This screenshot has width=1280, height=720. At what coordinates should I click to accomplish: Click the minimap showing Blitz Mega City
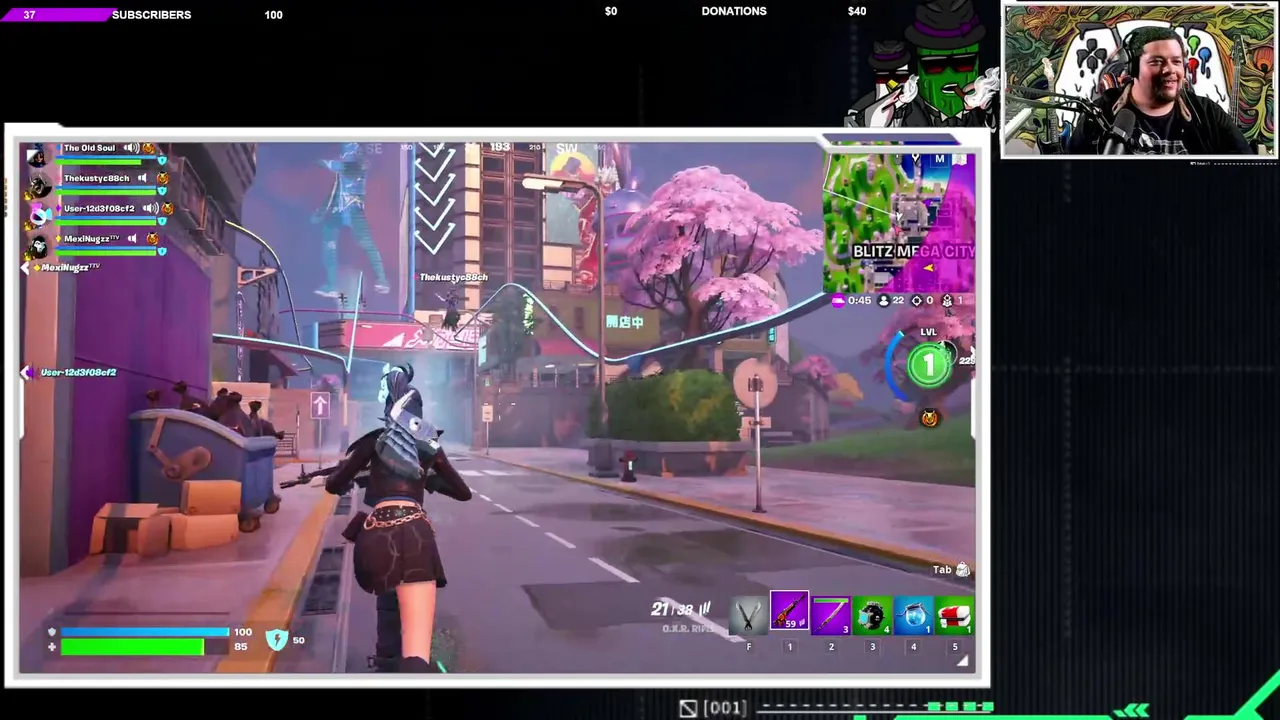point(898,221)
